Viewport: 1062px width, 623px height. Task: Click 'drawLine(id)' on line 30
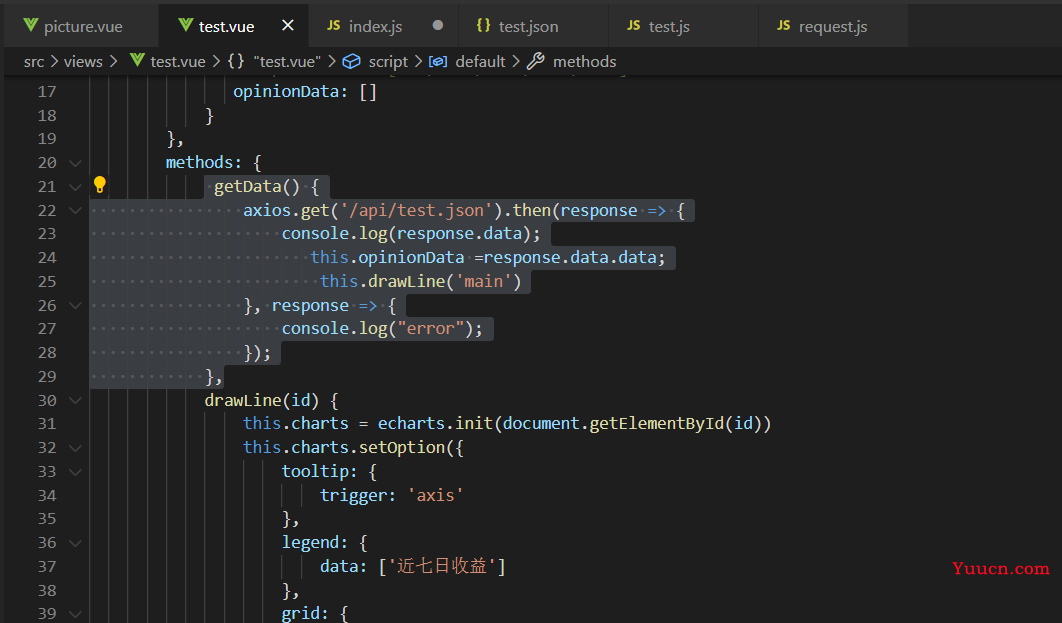click(261, 400)
